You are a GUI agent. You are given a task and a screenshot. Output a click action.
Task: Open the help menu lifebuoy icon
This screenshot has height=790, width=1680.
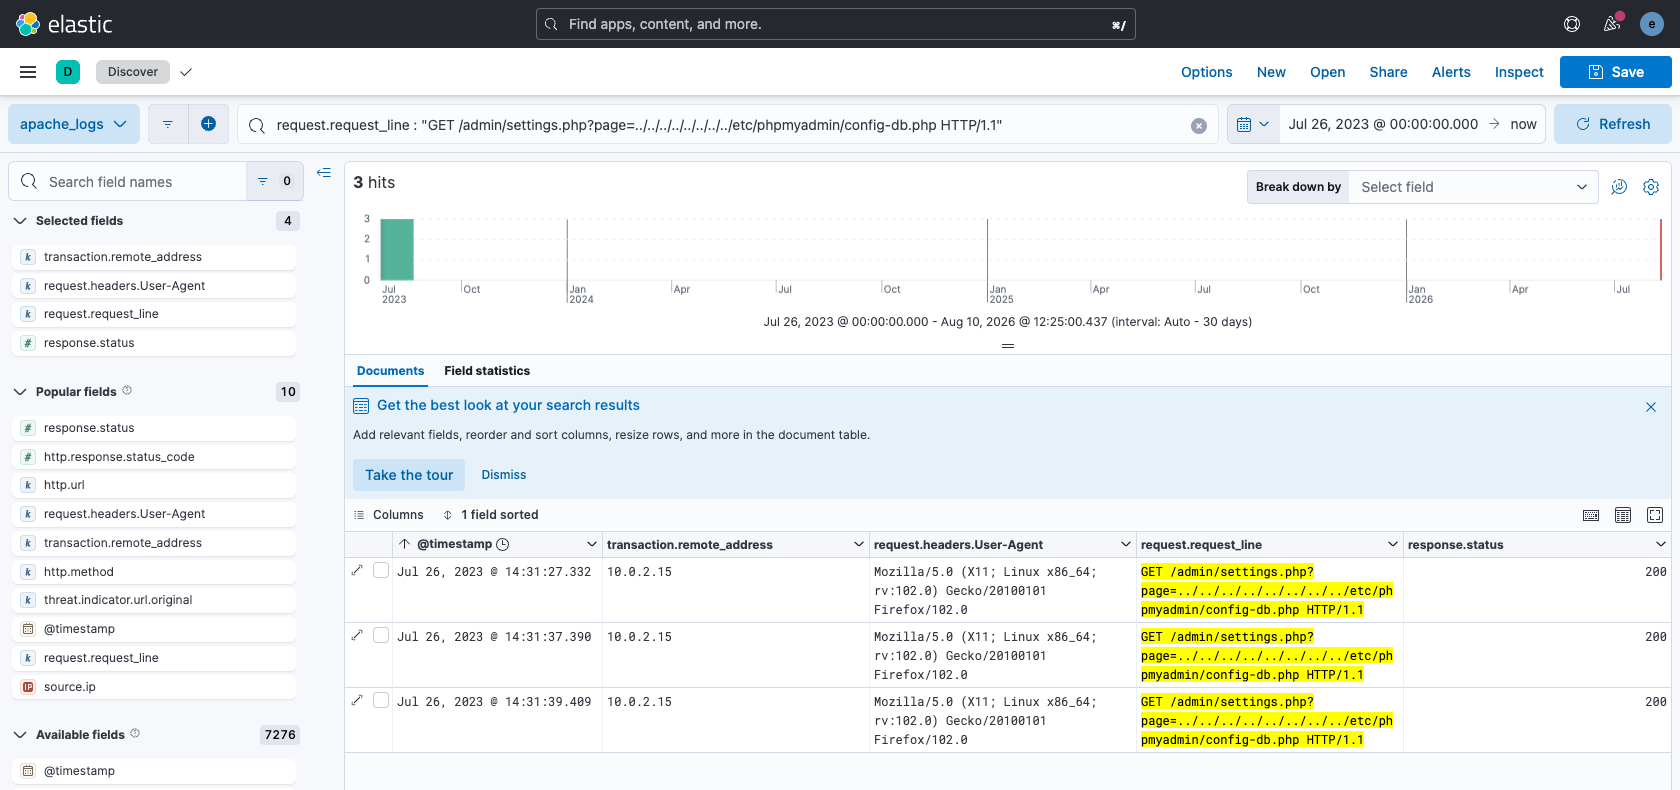1572,24
